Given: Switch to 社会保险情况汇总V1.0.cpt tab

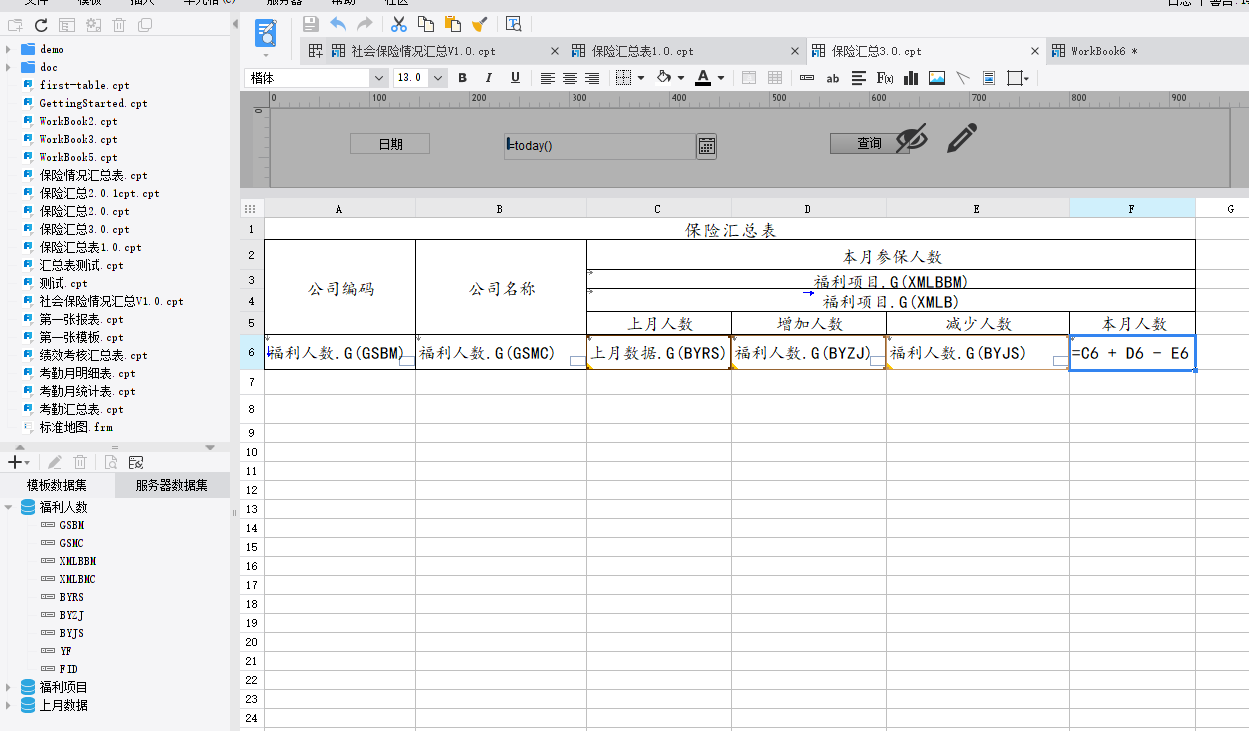Looking at the screenshot, I should point(423,51).
